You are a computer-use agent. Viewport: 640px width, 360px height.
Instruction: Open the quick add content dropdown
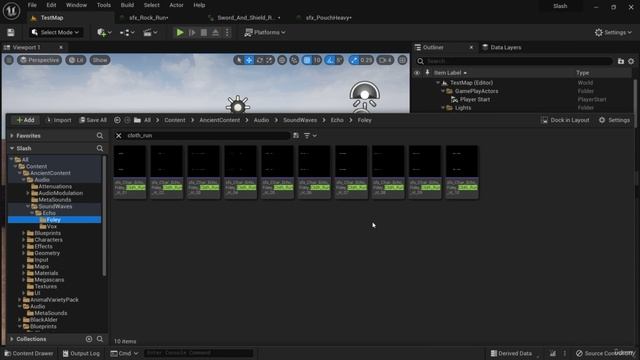[104, 32]
